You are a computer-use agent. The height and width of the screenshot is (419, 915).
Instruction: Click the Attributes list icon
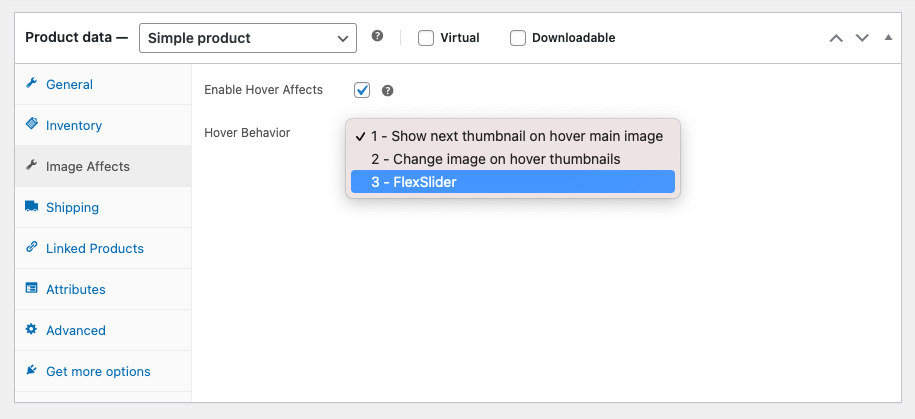point(32,289)
